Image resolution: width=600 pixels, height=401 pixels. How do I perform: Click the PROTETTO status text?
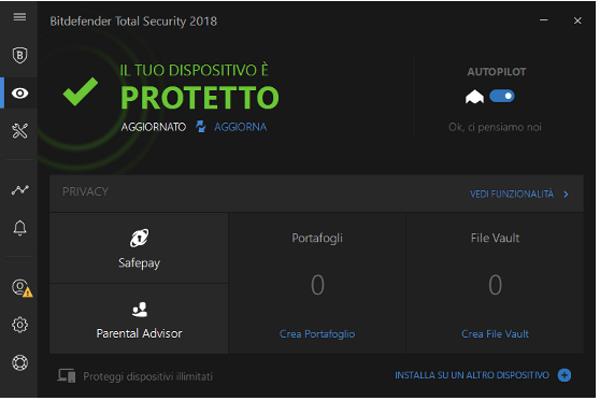(x=200, y=98)
